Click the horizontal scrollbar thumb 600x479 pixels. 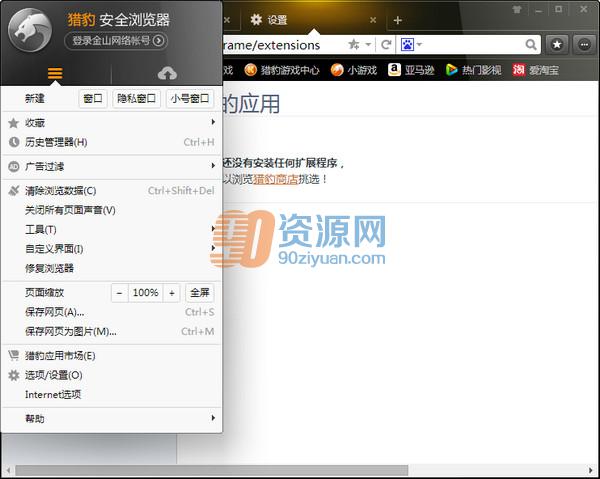pyautogui.click(x=212, y=470)
